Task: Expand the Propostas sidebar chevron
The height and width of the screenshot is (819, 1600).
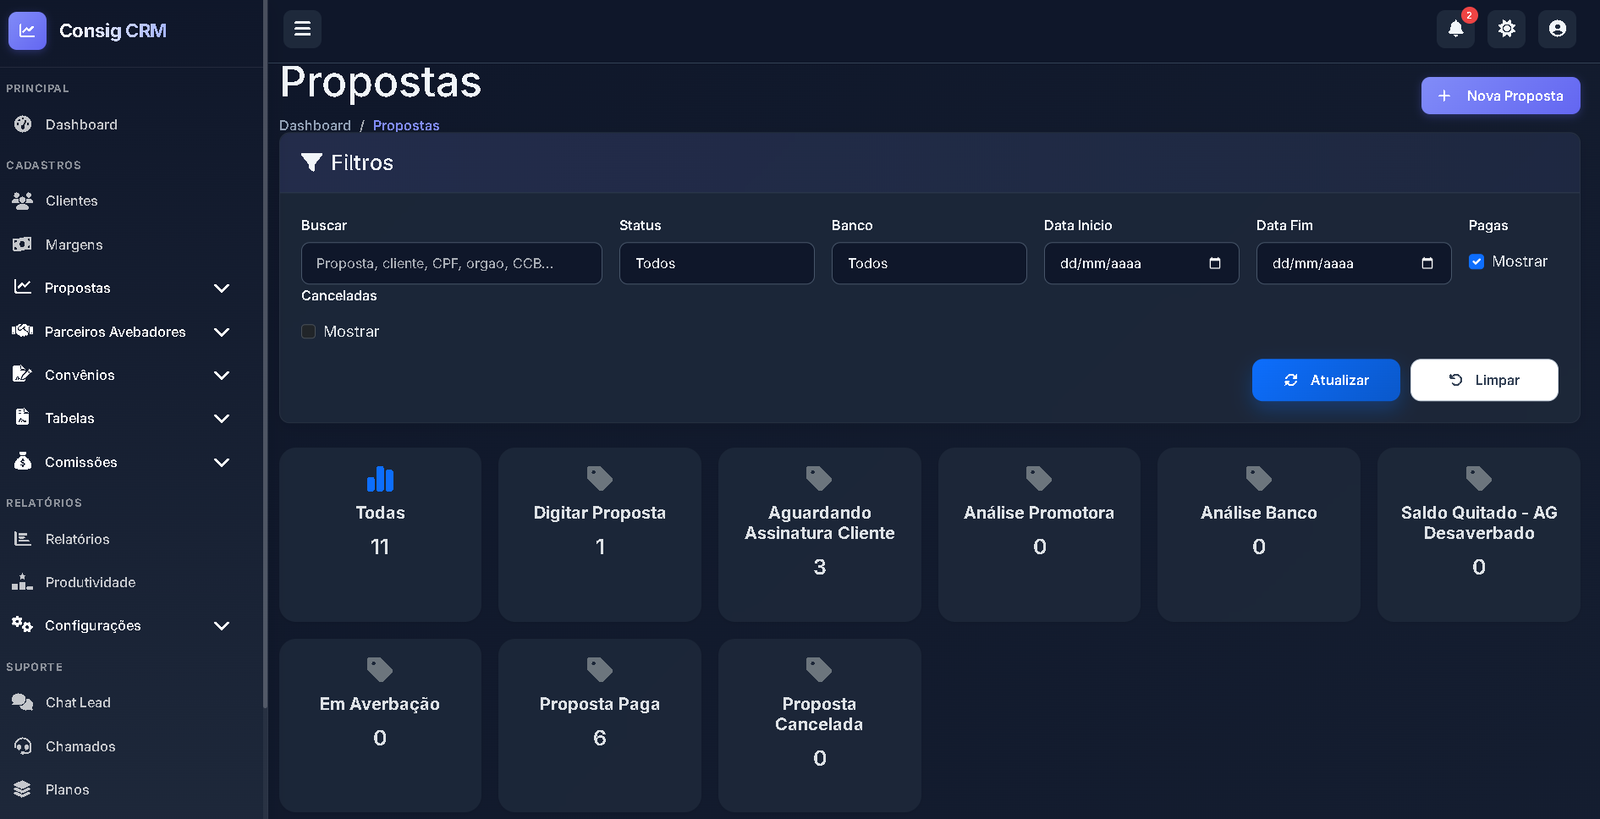Action: 222,288
